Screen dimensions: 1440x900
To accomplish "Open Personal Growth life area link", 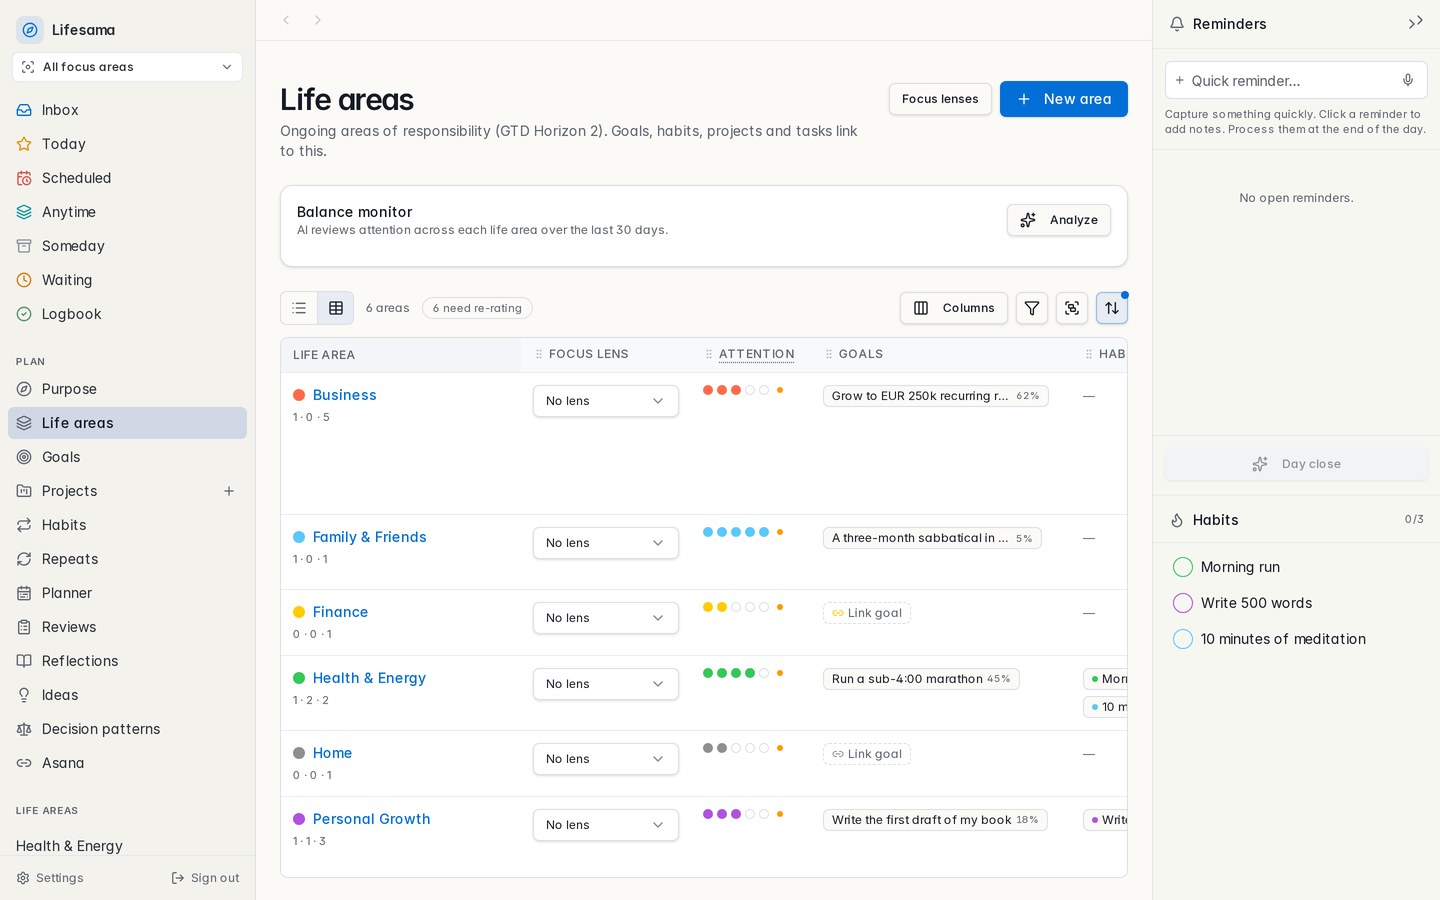I will click(x=372, y=819).
